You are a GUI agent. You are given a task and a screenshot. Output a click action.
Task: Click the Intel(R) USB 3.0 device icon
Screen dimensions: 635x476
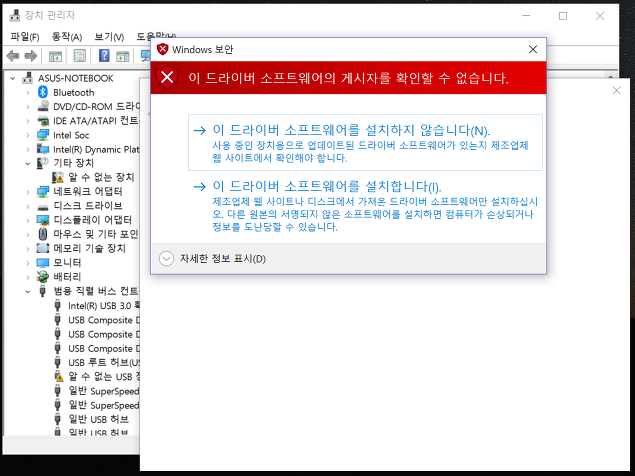pos(58,305)
